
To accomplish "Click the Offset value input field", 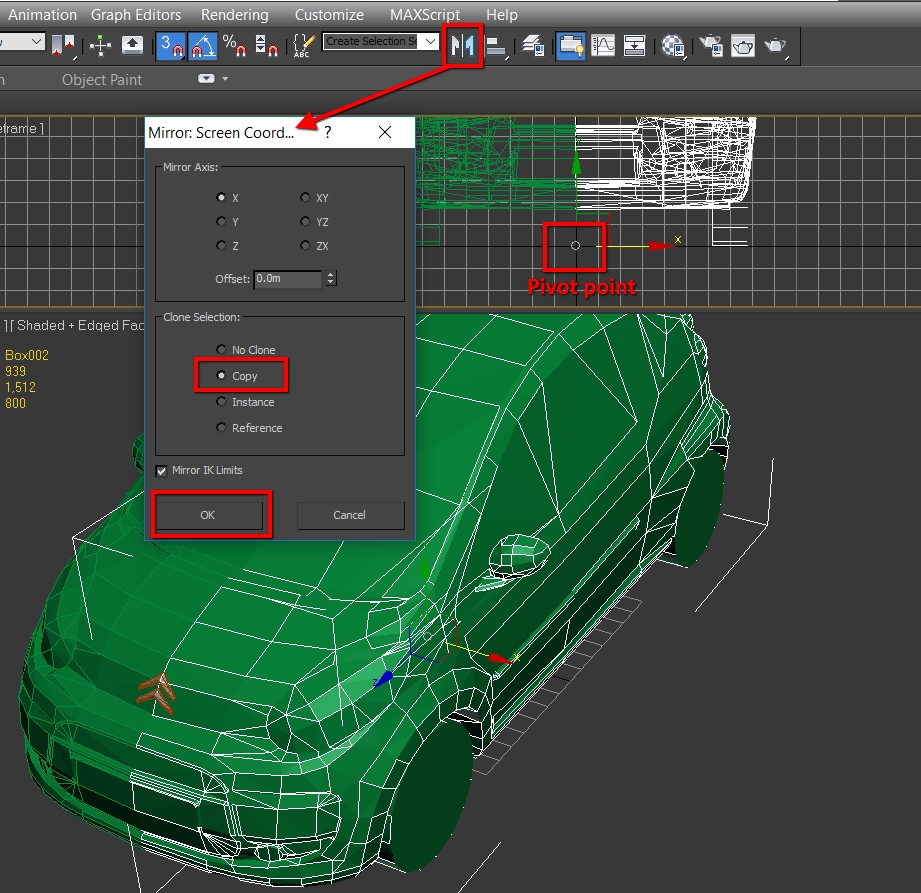I will point(287,279).
